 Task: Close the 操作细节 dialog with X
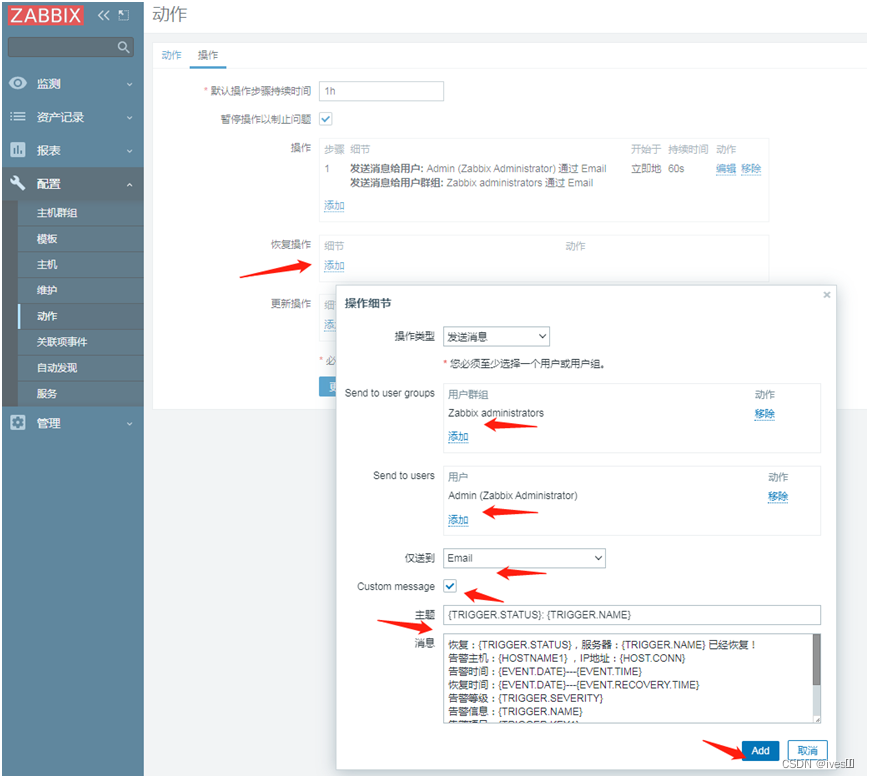pos(826,295)
